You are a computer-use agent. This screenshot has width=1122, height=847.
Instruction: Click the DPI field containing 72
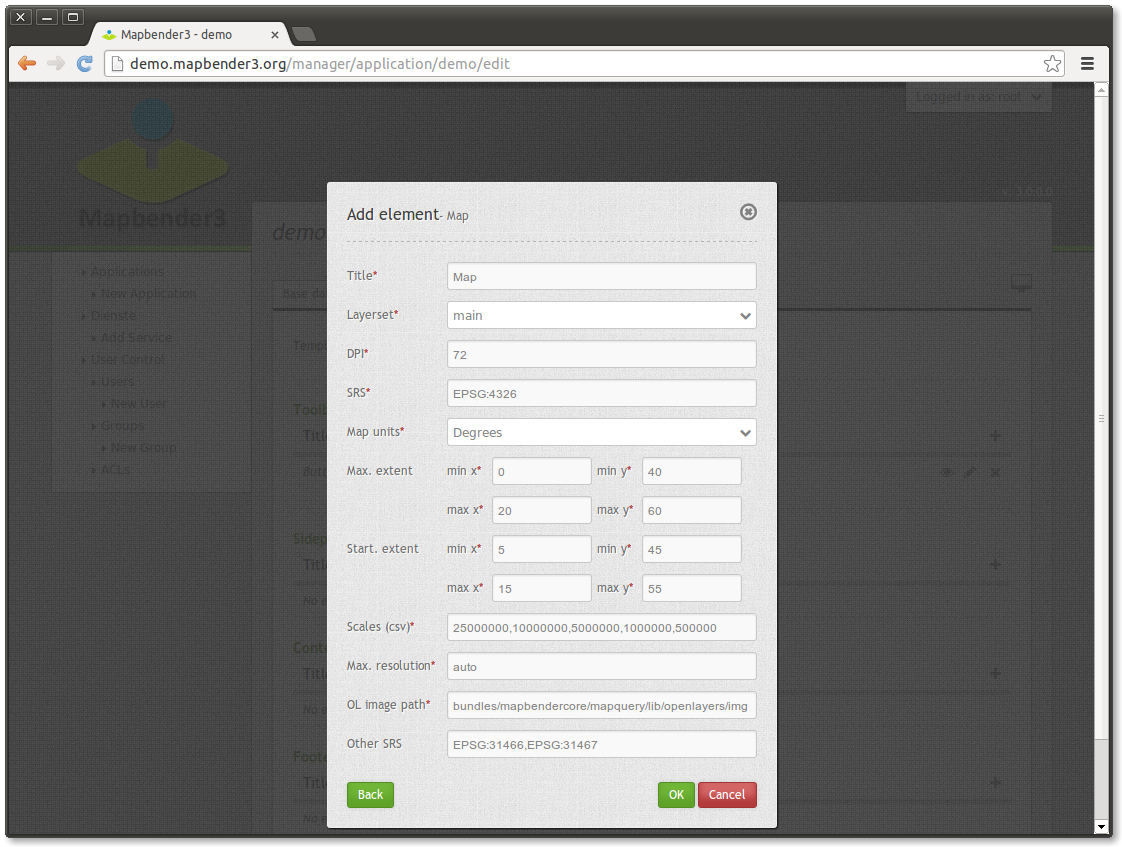pyautogui.click(x=601, y=354)
